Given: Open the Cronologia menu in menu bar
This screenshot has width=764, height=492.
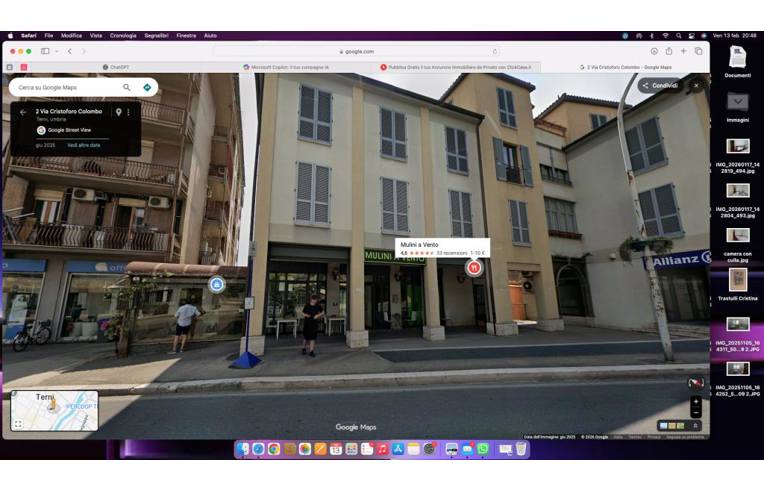Looking at the screenshot, I should [x=123, y=35].
